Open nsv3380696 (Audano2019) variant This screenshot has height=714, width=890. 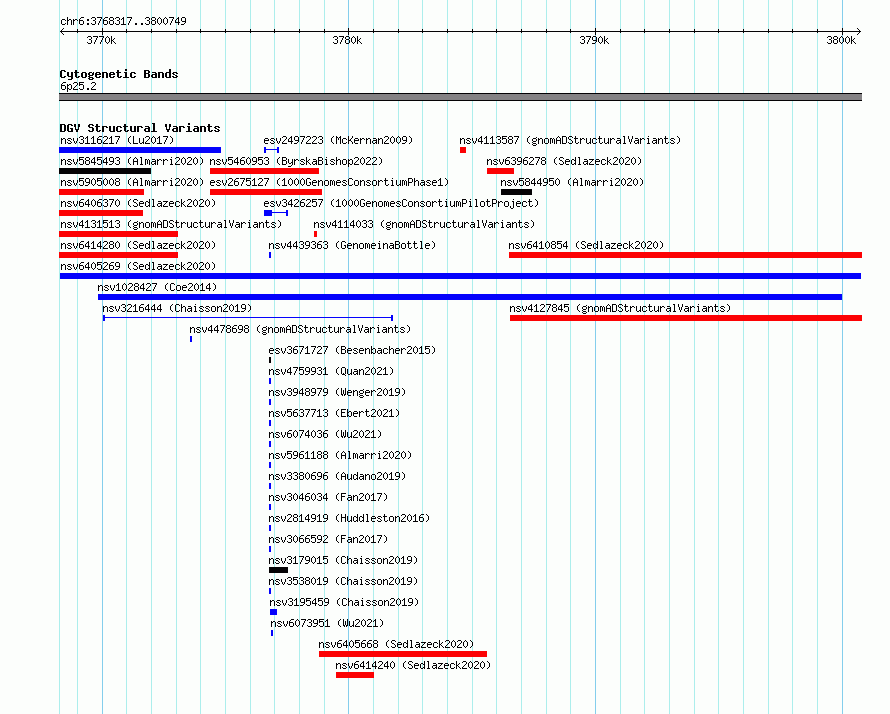pyautogui.click(x=337, y=476)
